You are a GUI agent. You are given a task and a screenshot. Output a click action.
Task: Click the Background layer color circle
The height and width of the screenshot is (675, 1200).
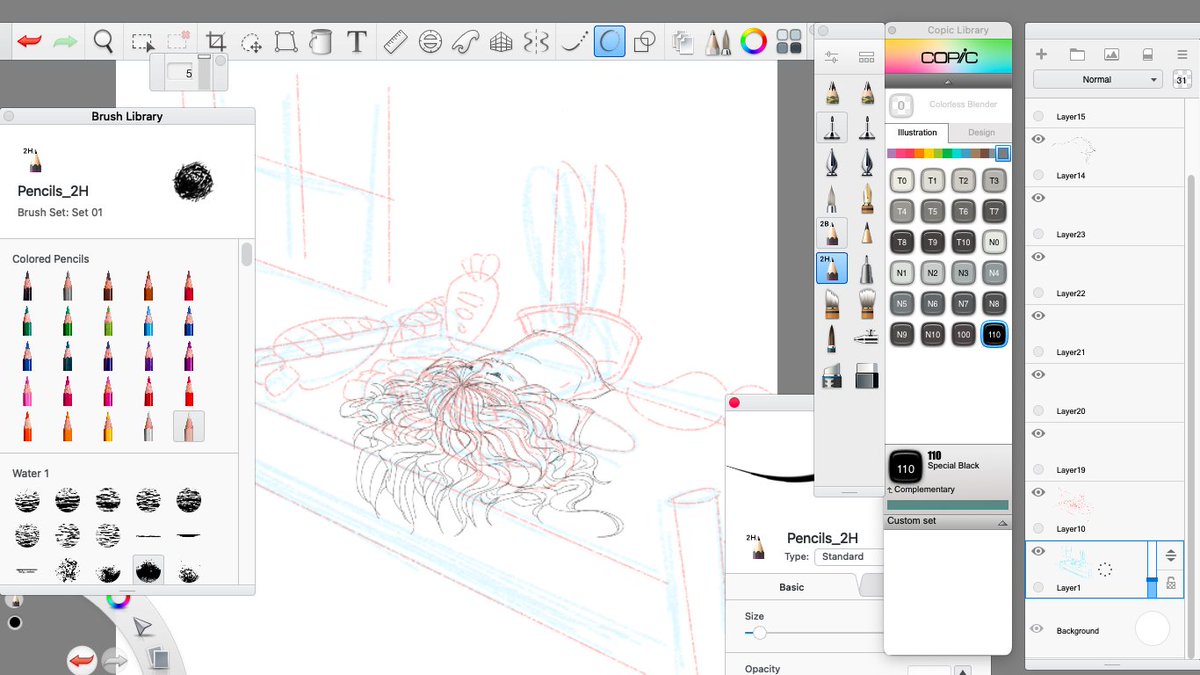pyautogui.click(x=1152, y=629)
